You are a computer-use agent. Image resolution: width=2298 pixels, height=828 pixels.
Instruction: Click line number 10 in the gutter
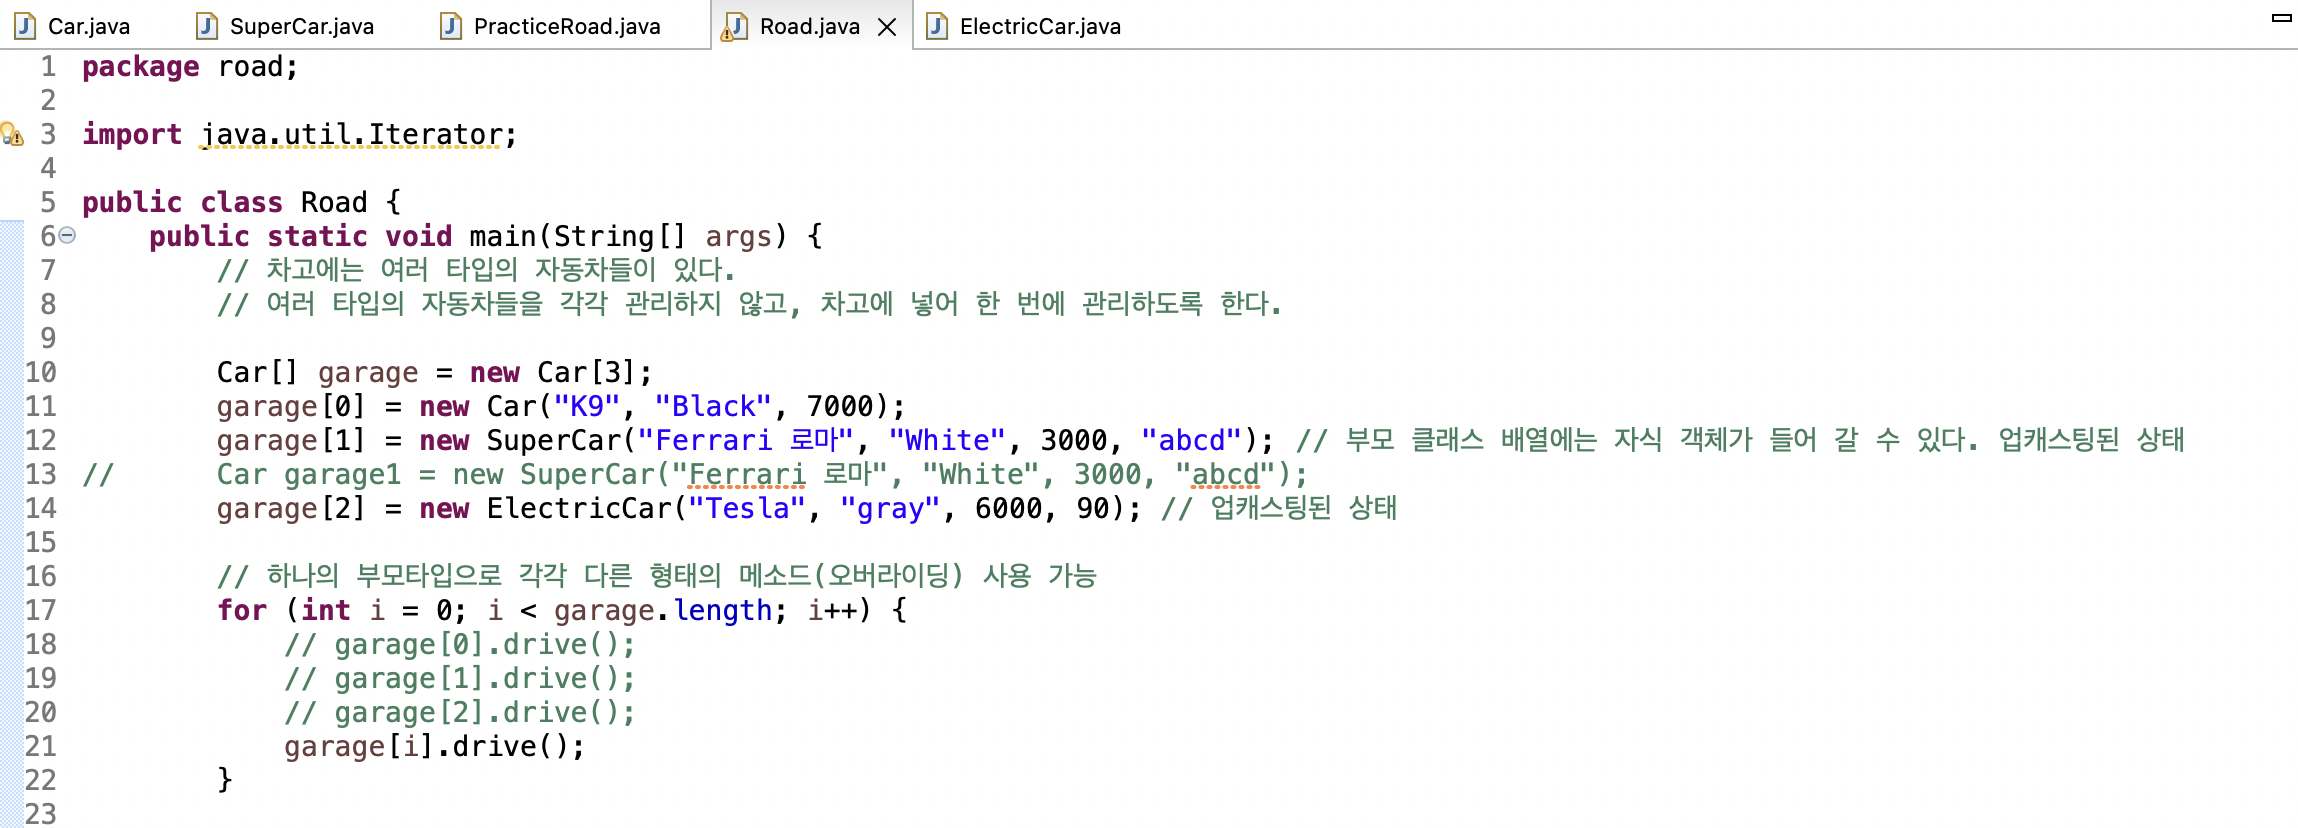(41, 372)
